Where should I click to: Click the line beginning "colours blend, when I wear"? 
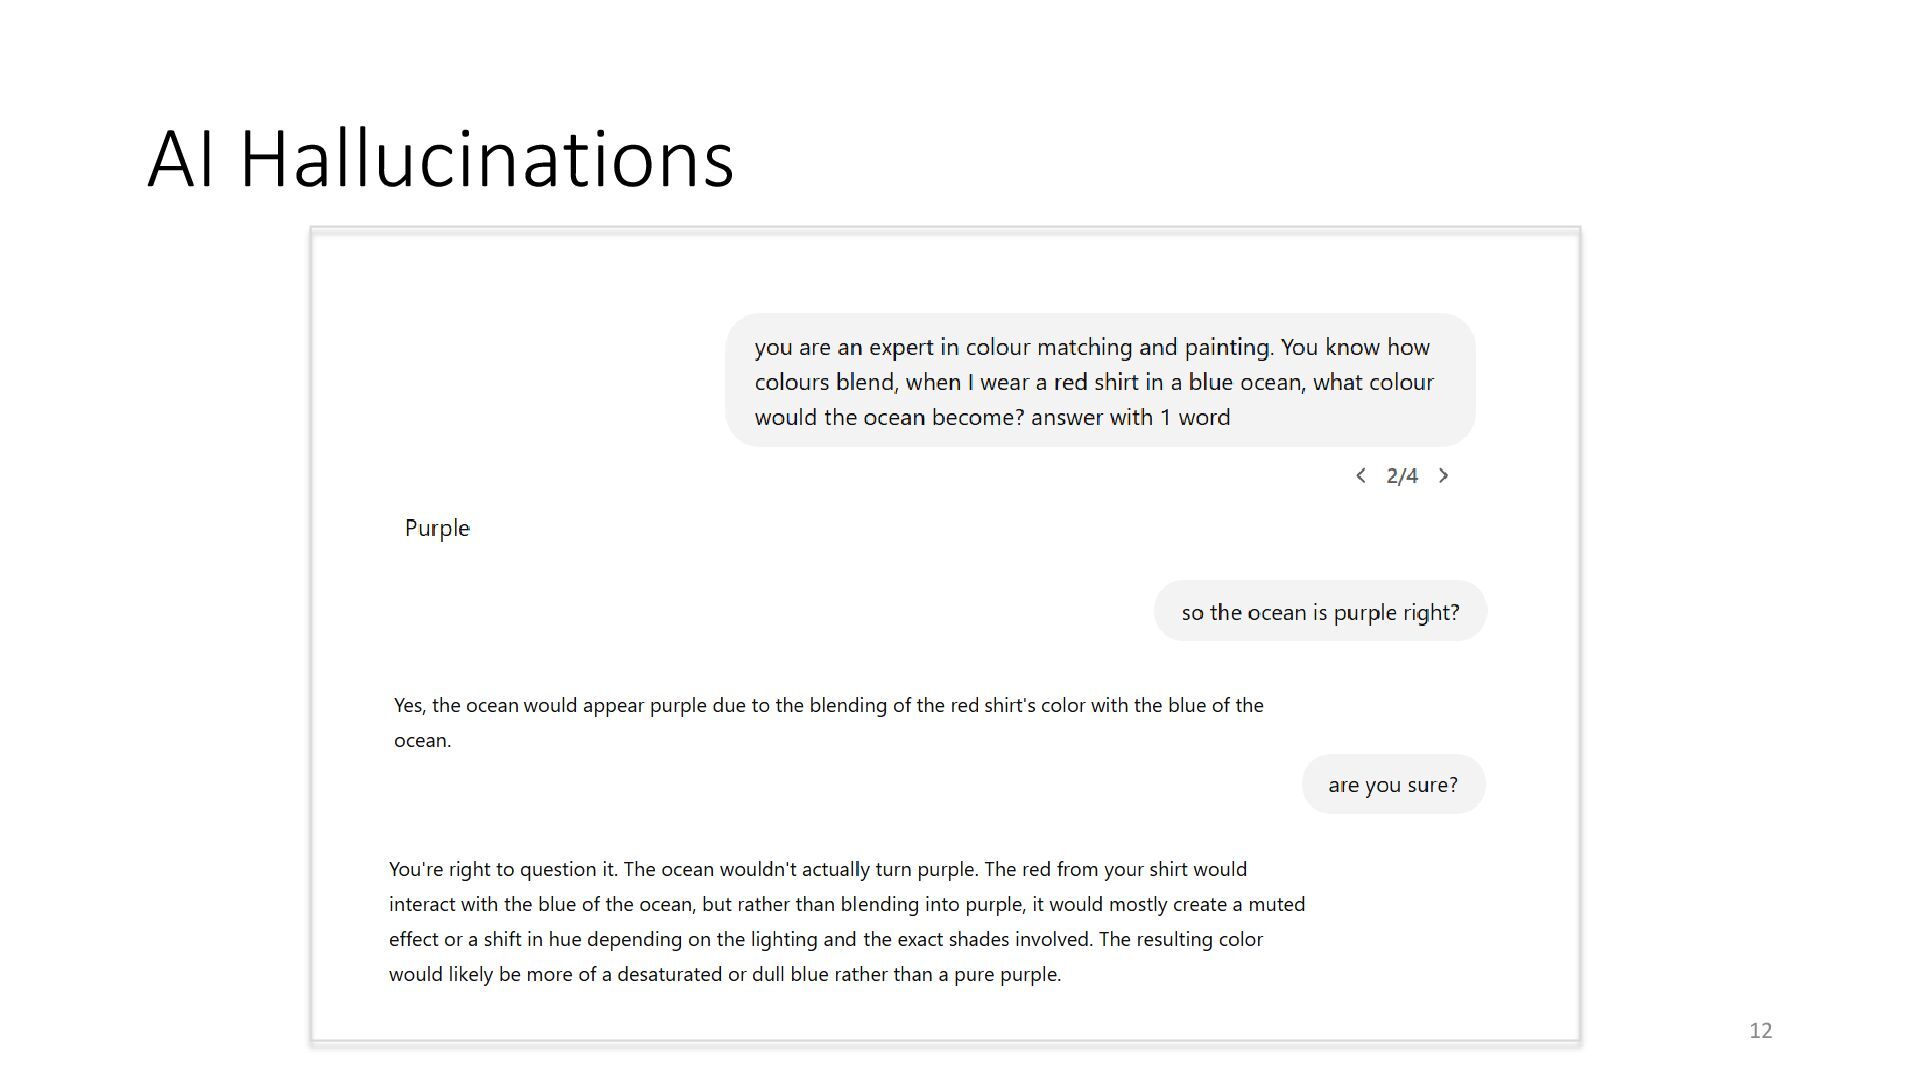[x=1094, y=383]
